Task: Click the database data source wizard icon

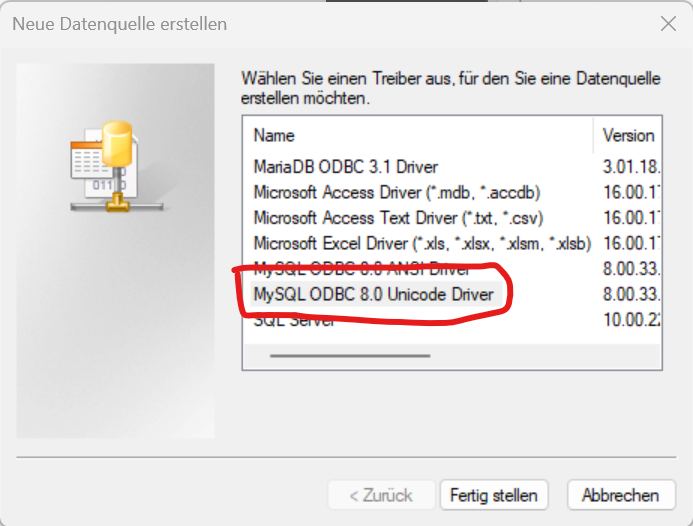Action: [x=117, y=167]
